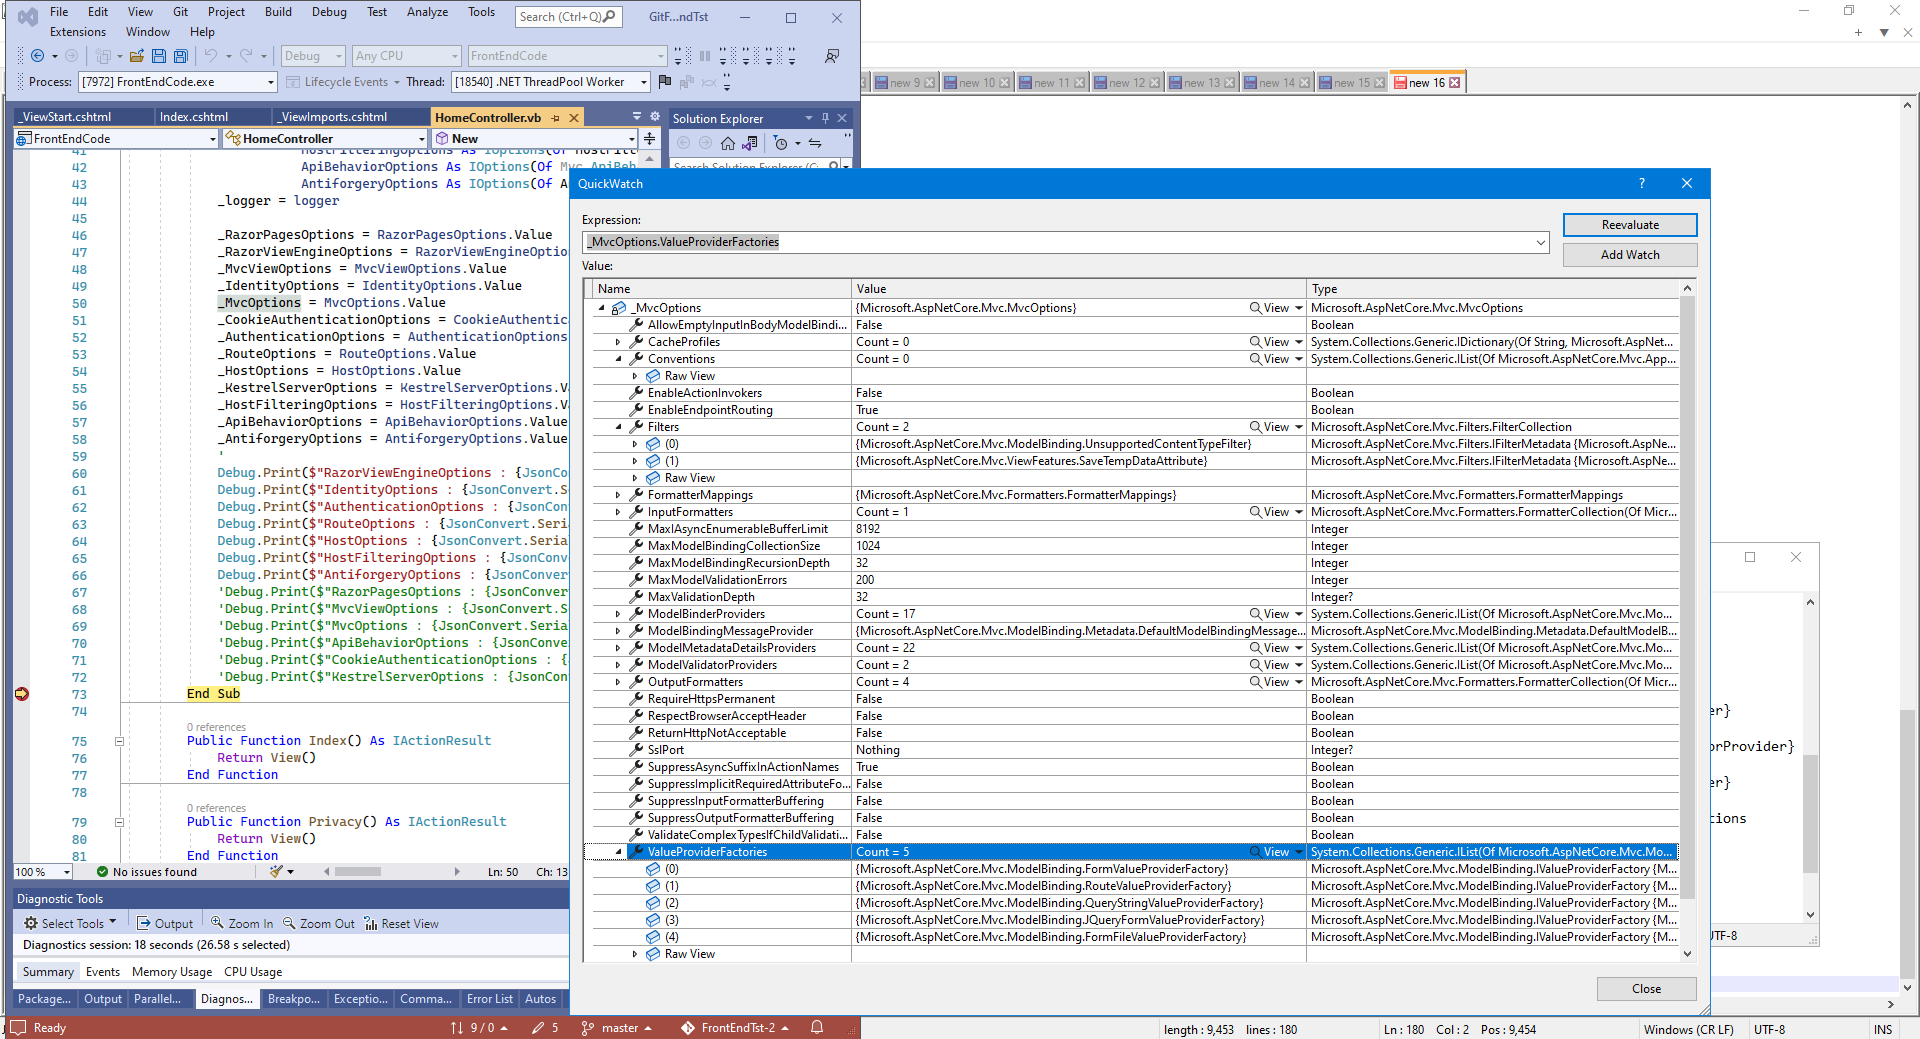This screenshot has height=1039, width=1920.
Task: Click the Visual Studio Search box
Action: (x=568, y=16)
